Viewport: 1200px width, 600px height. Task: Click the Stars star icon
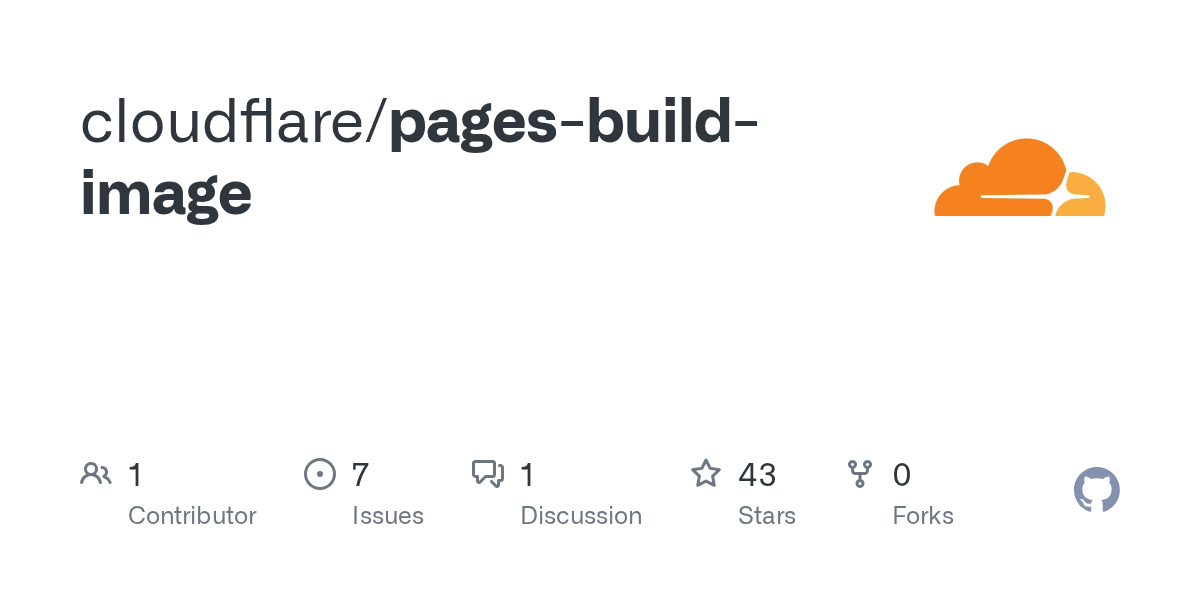[x=706, y=474]
